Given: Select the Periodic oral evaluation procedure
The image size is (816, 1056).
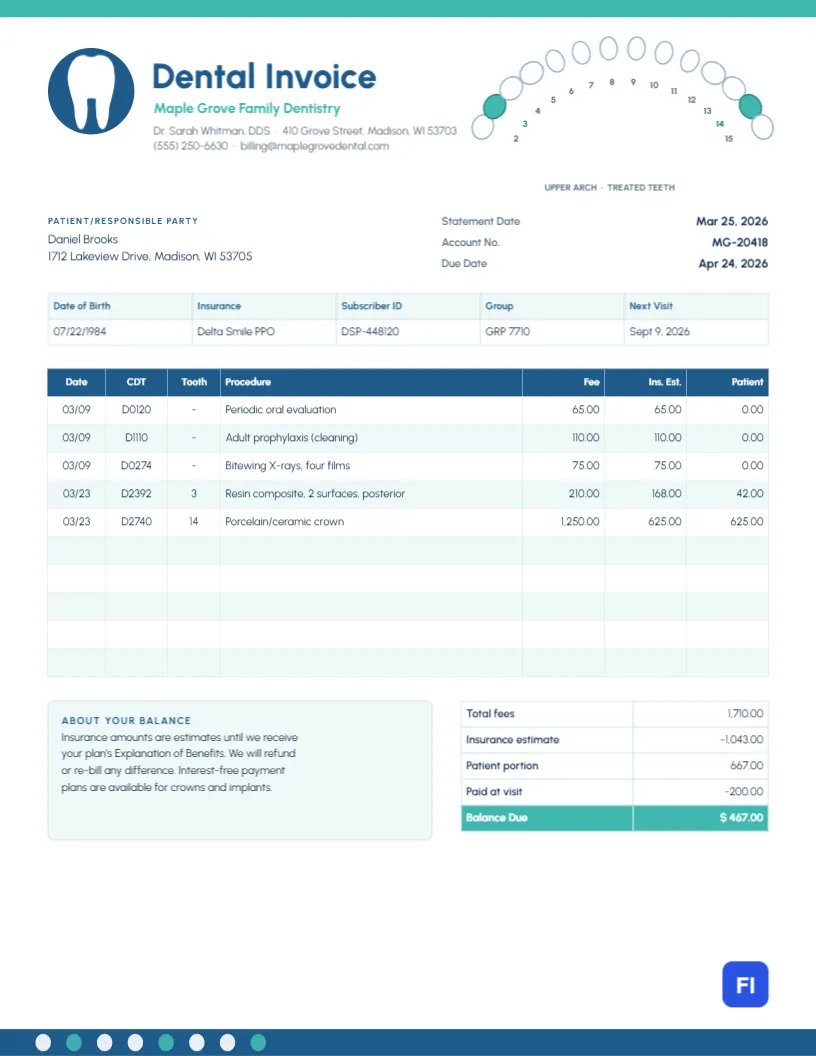Looking at the screenshot, I should pos(281,409).
